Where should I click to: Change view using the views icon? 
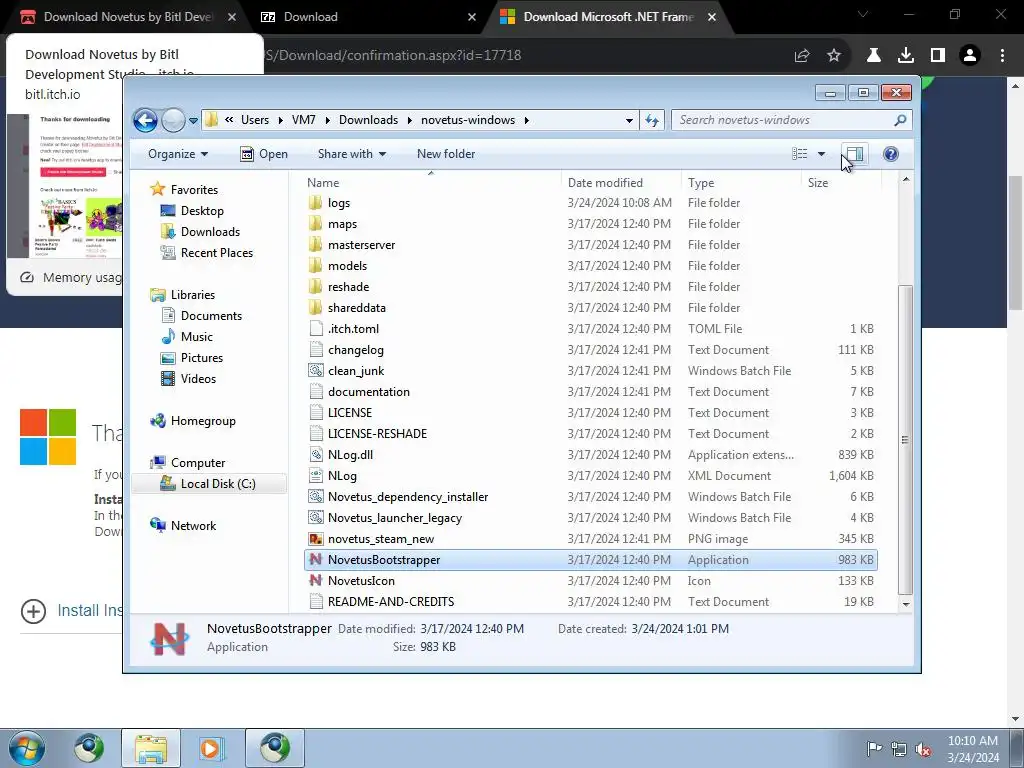tap(800, 153)
